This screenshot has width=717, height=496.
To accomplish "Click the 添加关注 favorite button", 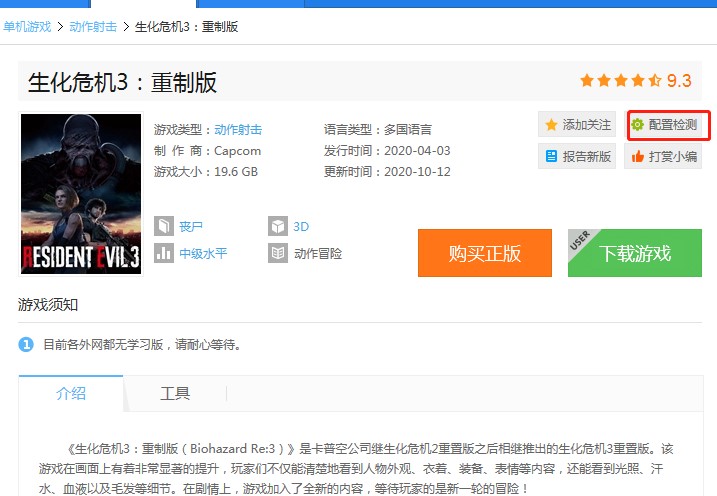I will pos(577,124).
